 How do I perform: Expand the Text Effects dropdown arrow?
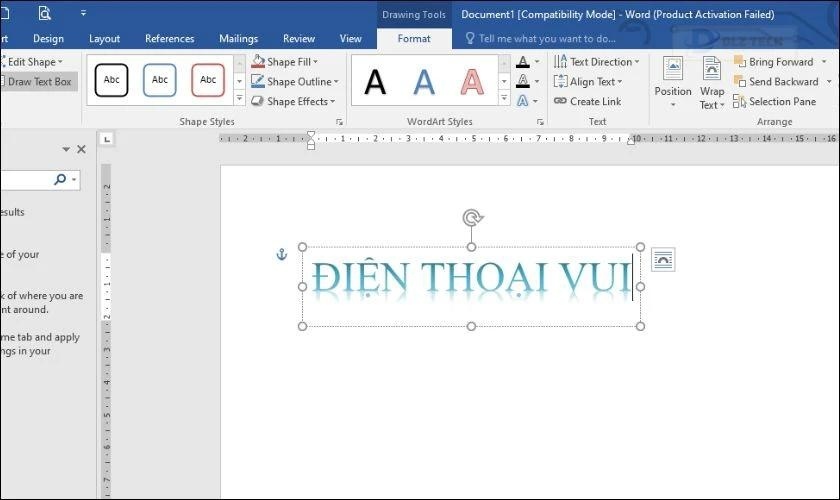pos(536,101)
